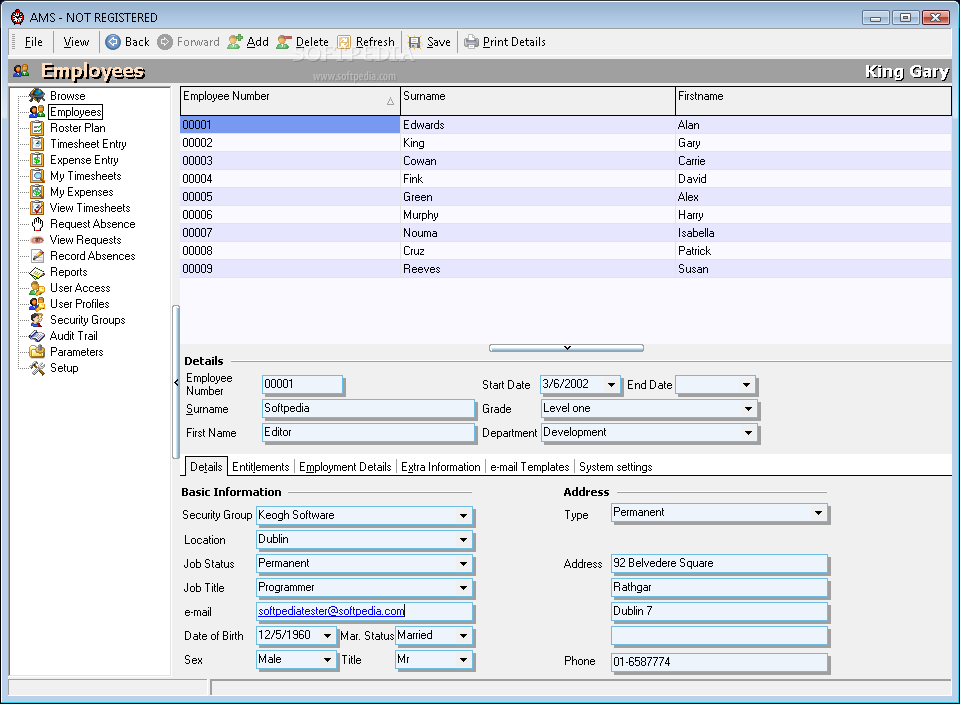
Task: Click the Back arrow icon in toolbar
Action: tap(113, 42)
